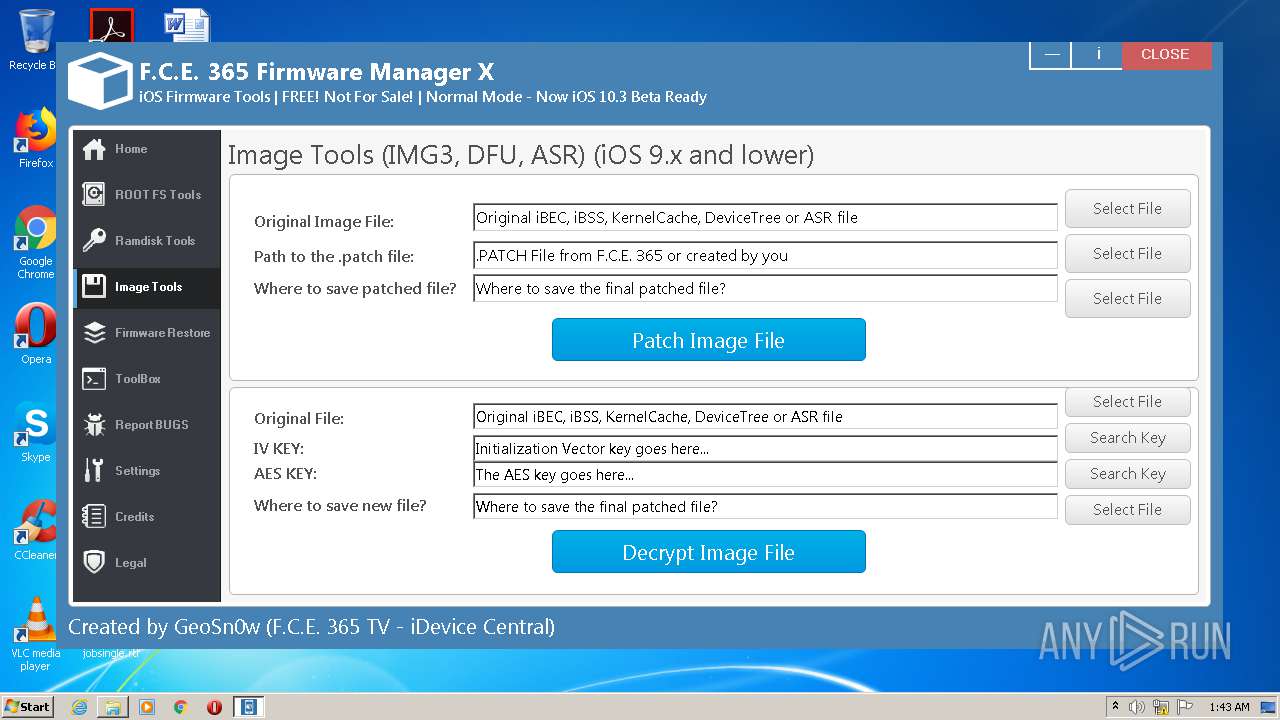
Task: Click the Credits list icon
Action: [x=94, y=517]
